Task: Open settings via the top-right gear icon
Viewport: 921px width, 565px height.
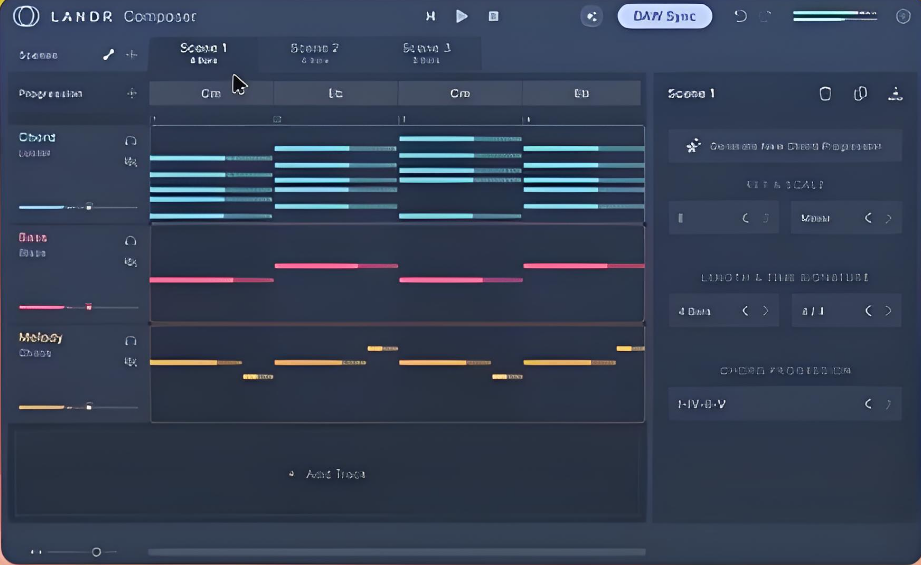Action: point(903,16)
